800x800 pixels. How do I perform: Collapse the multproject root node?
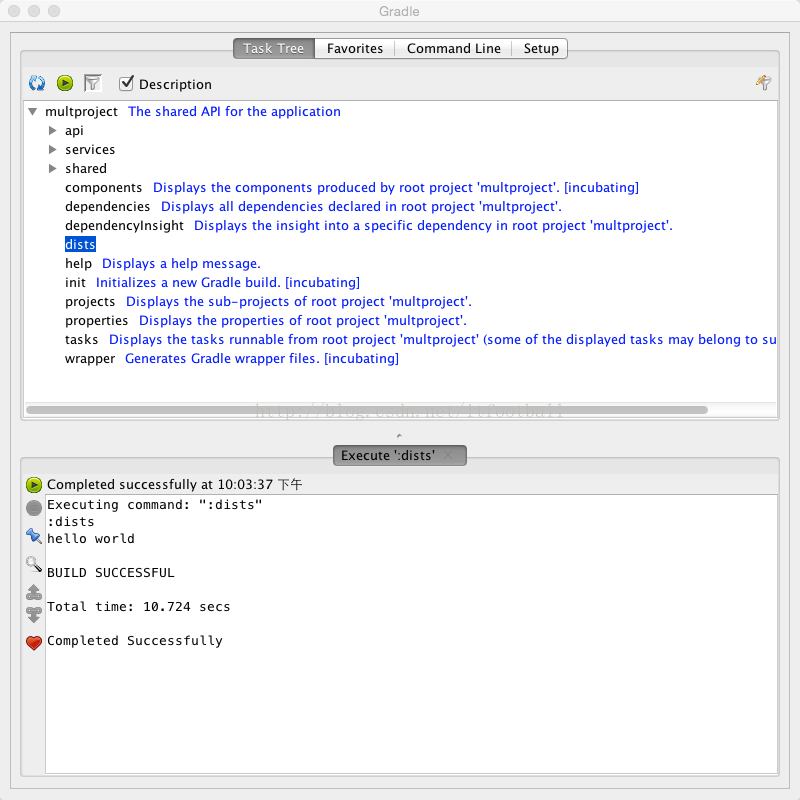tap(33, 111)
